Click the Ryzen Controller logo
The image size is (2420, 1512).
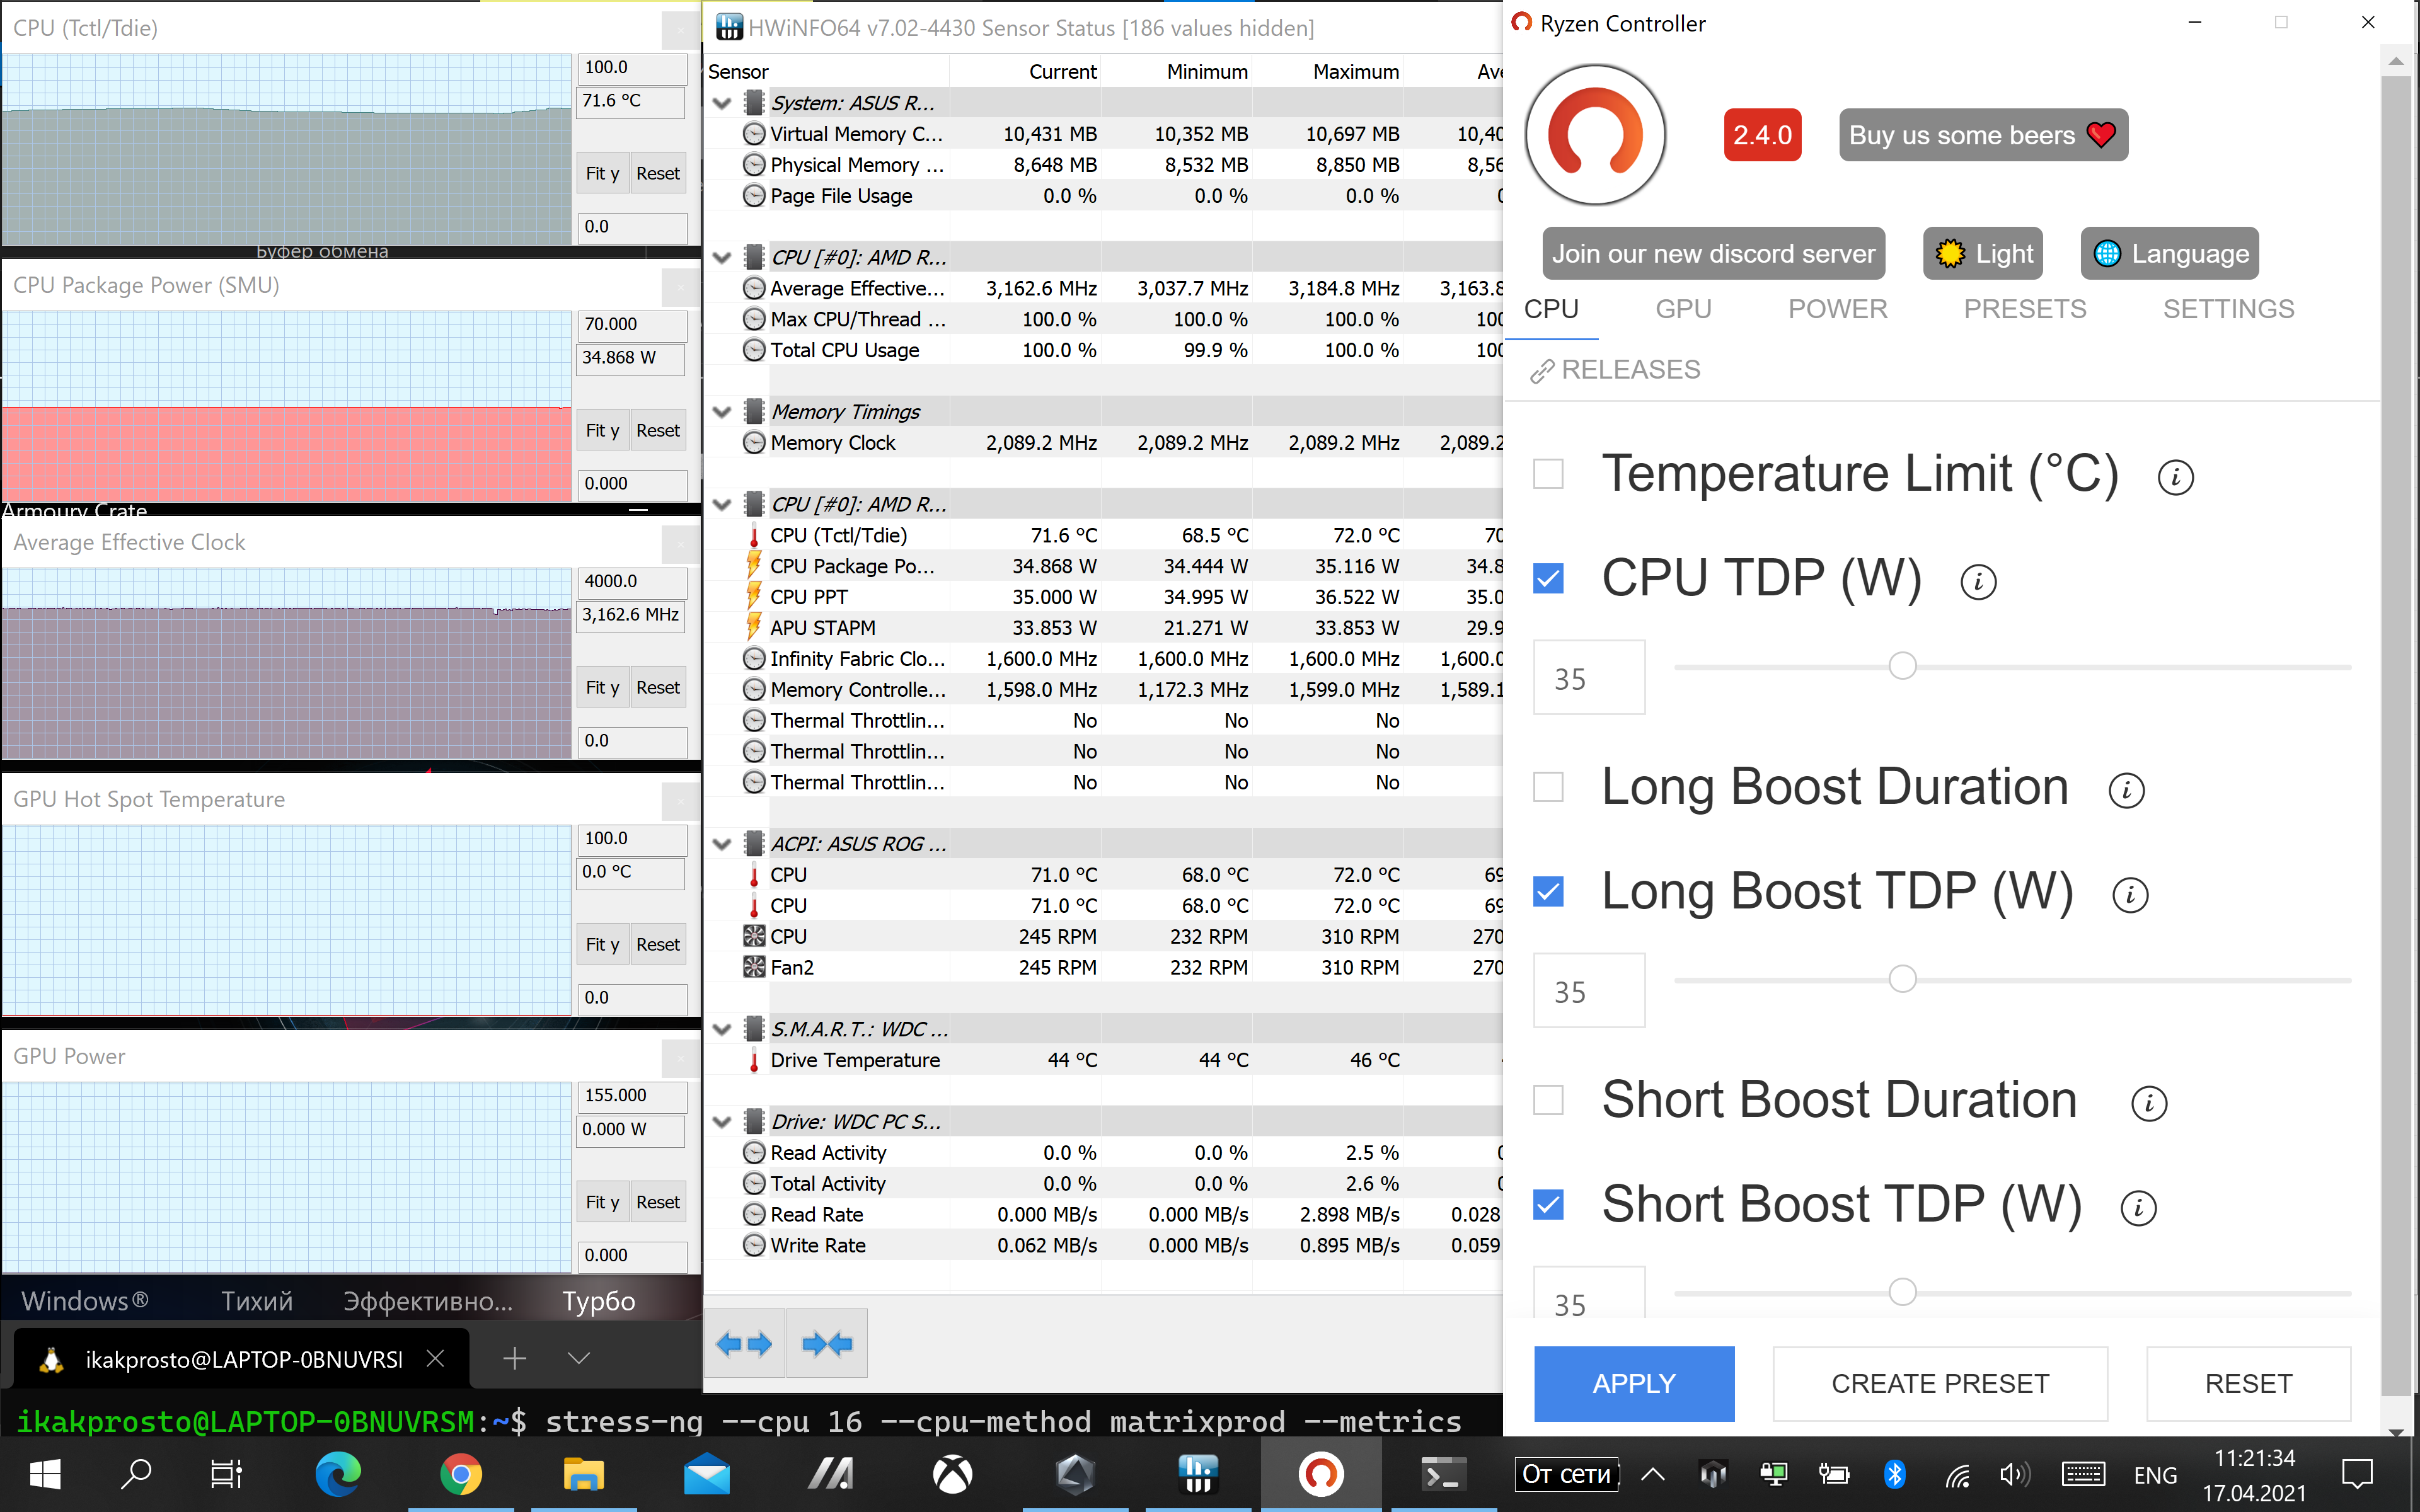[1595, 135]
